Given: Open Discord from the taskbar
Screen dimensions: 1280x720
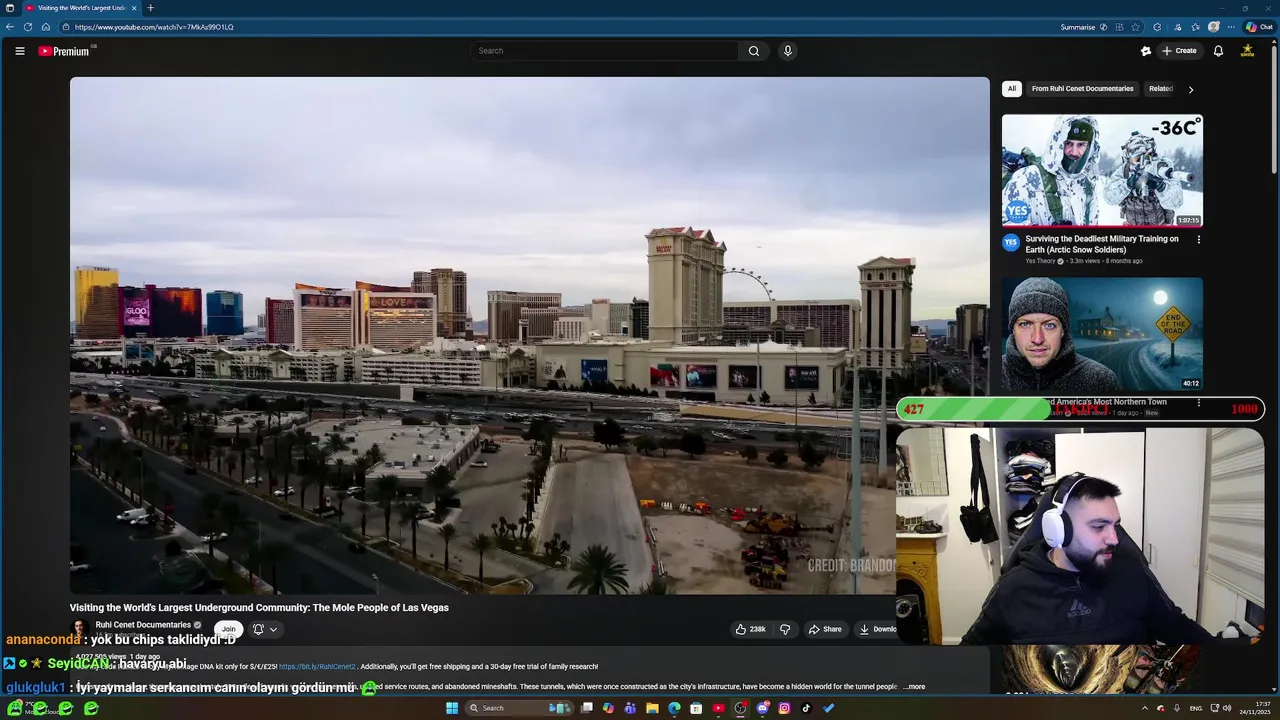Looking at the screenshot, I should [x=762, y=708].
